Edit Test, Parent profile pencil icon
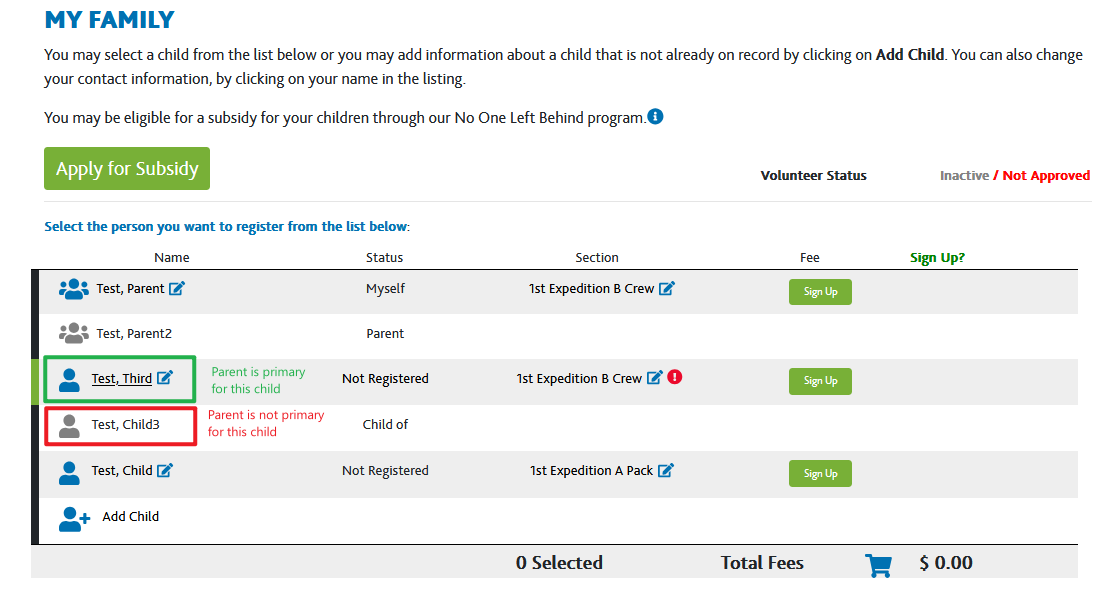 point(177,288)
